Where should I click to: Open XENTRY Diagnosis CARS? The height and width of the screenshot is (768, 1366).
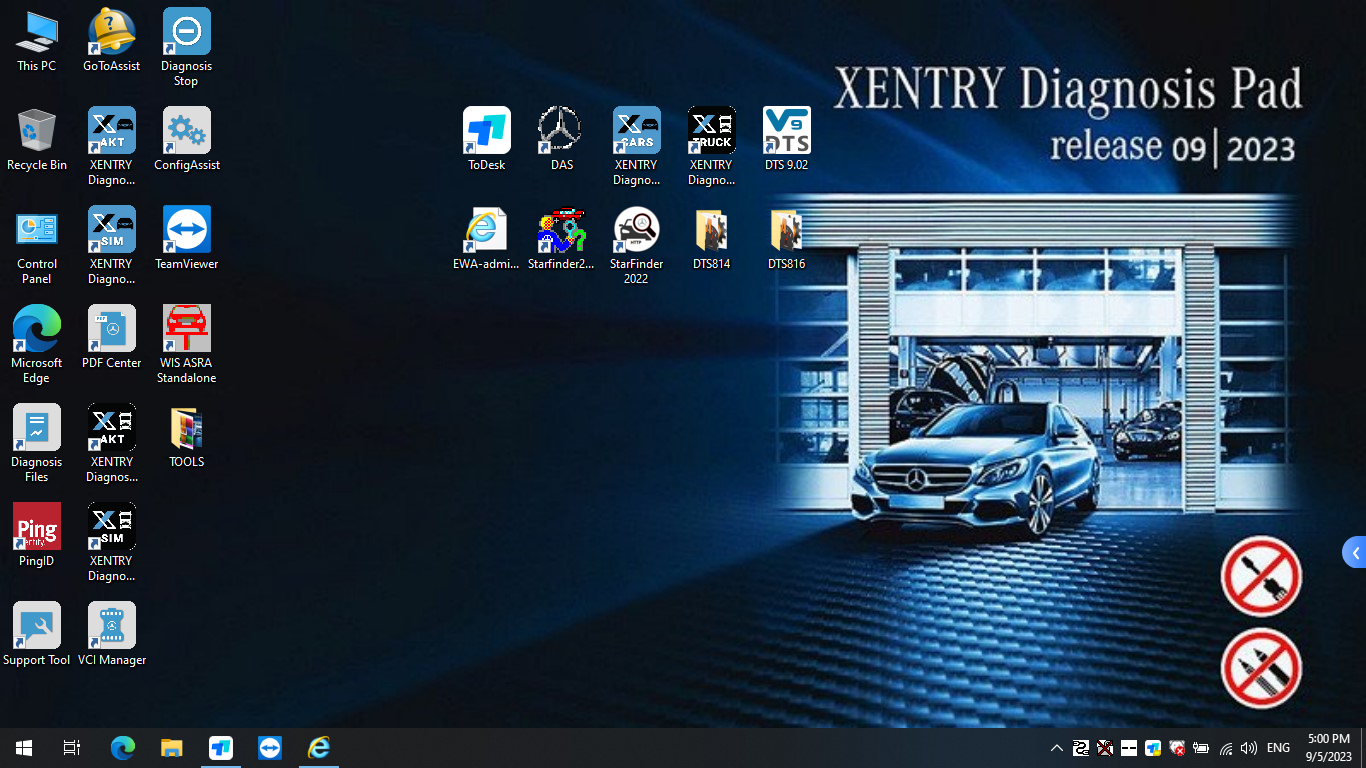[x=637, y=130]
